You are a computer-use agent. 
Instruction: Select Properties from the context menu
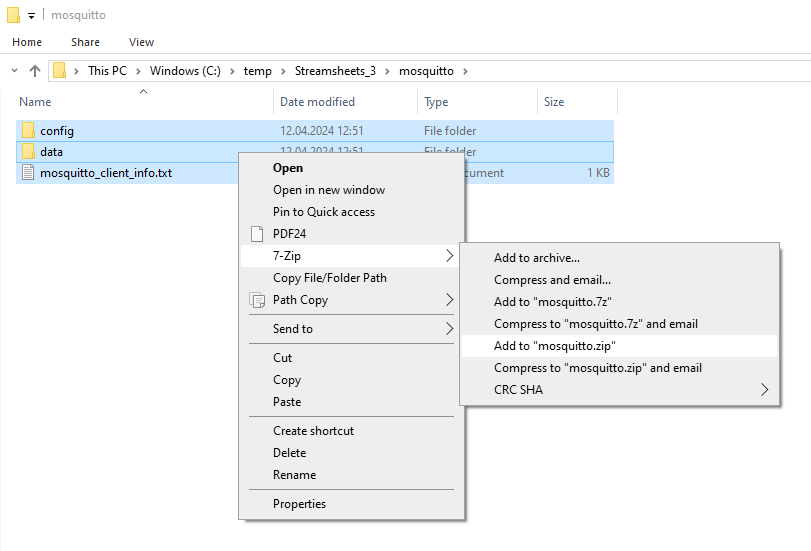click(299, 504)
